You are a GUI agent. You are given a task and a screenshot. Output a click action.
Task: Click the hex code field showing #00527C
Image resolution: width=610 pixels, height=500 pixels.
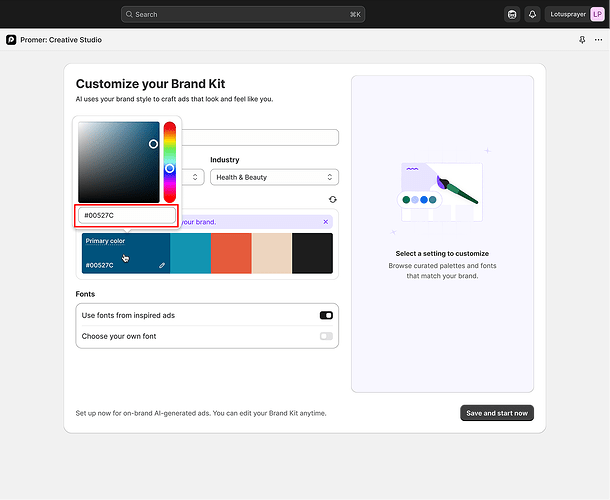127,215
